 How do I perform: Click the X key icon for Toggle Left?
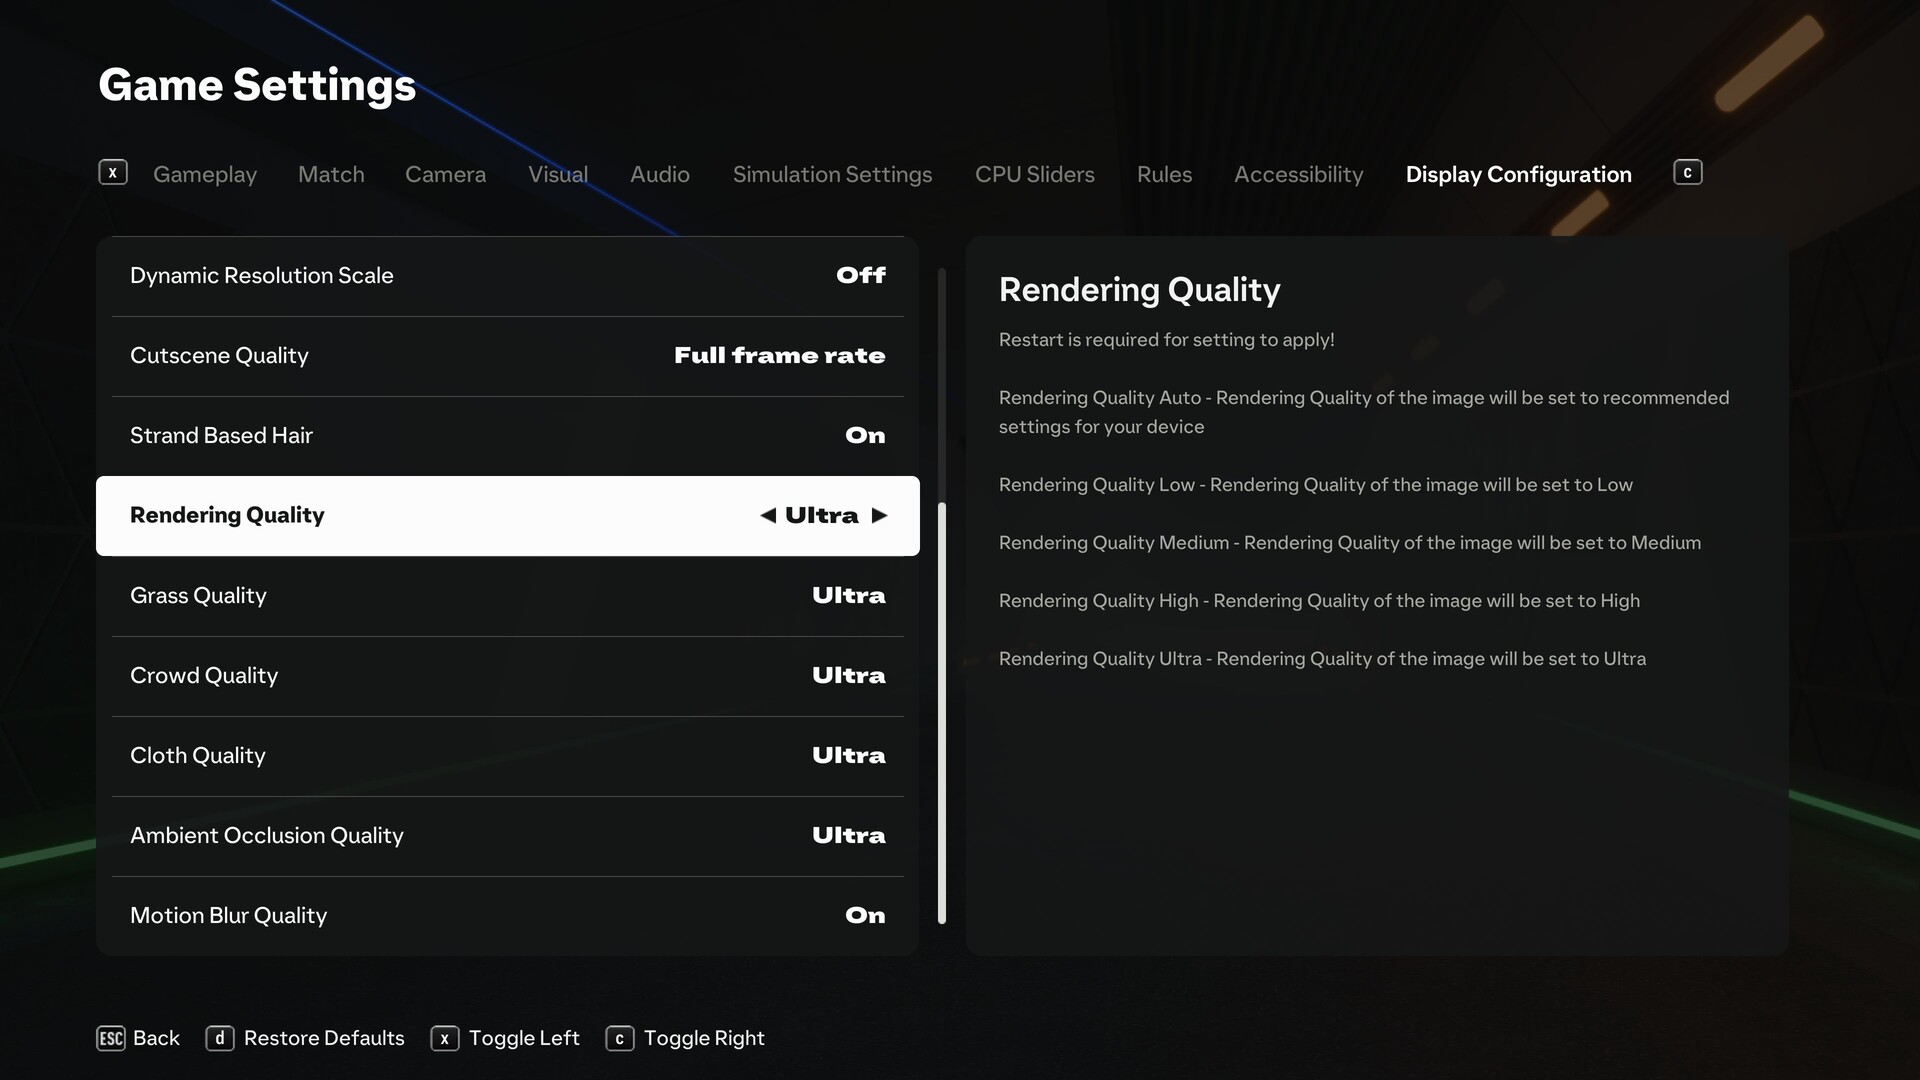[444, 1038]
